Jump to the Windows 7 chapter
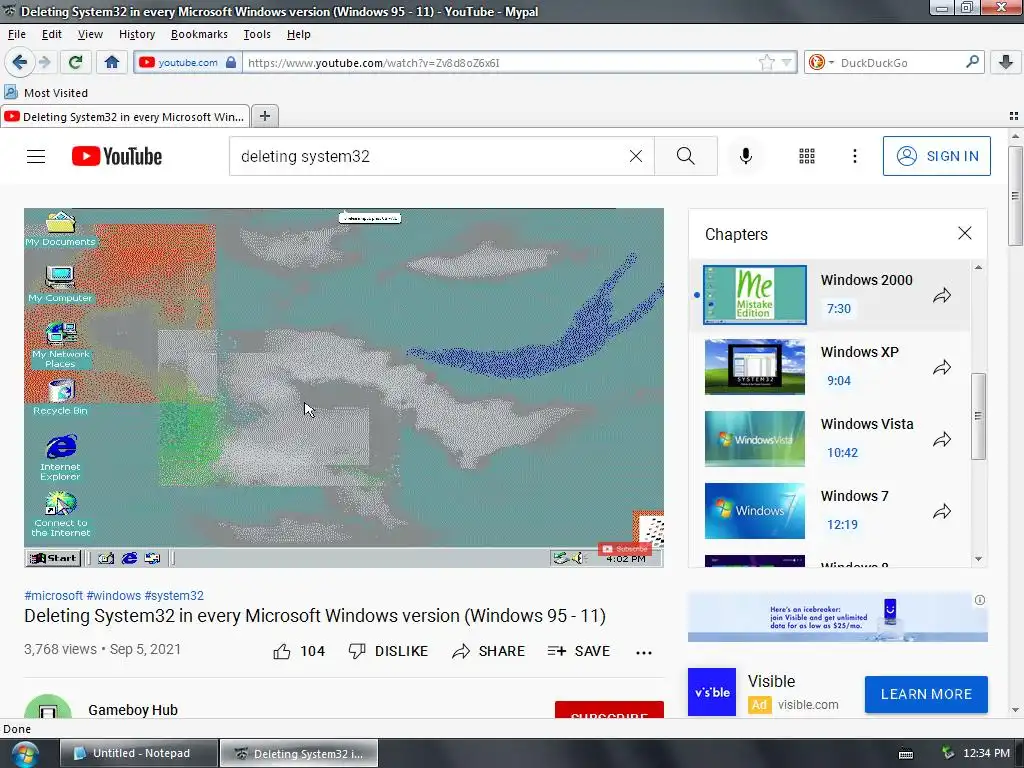1024x768 pixels. point(831,511)
